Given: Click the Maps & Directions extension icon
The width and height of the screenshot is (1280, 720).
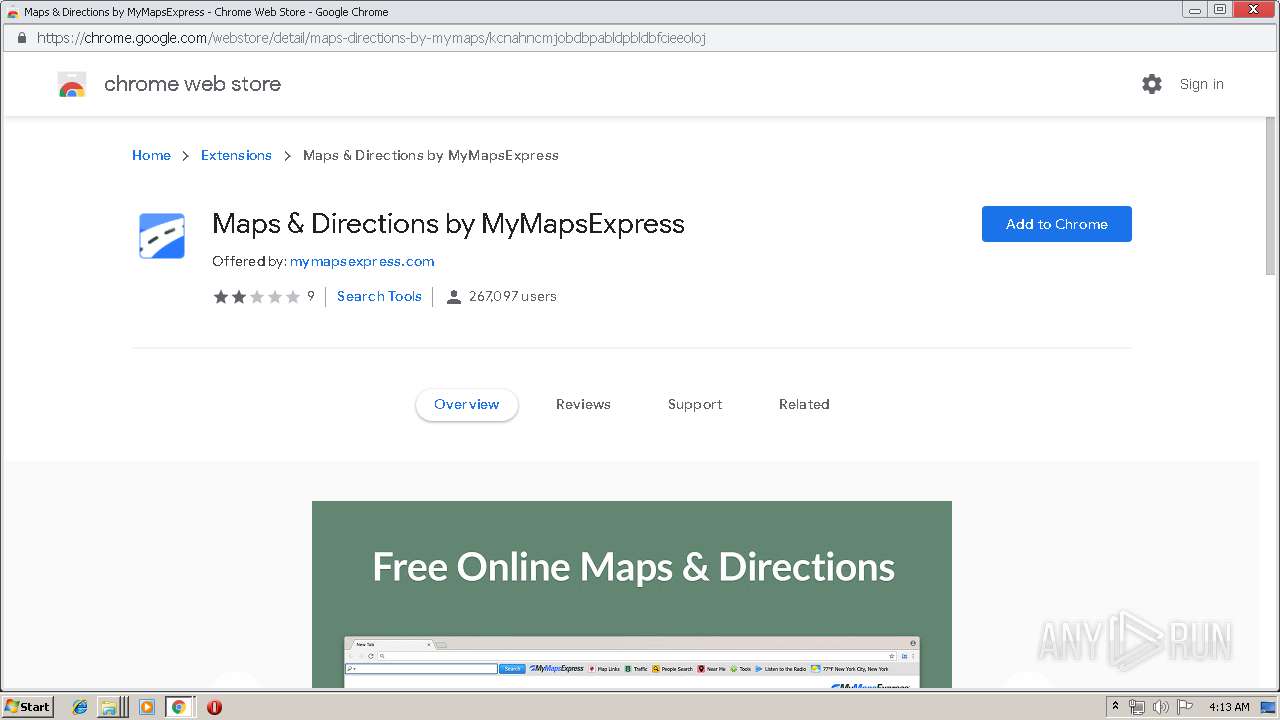Looking at the screenshot, I should click(162, 236).
